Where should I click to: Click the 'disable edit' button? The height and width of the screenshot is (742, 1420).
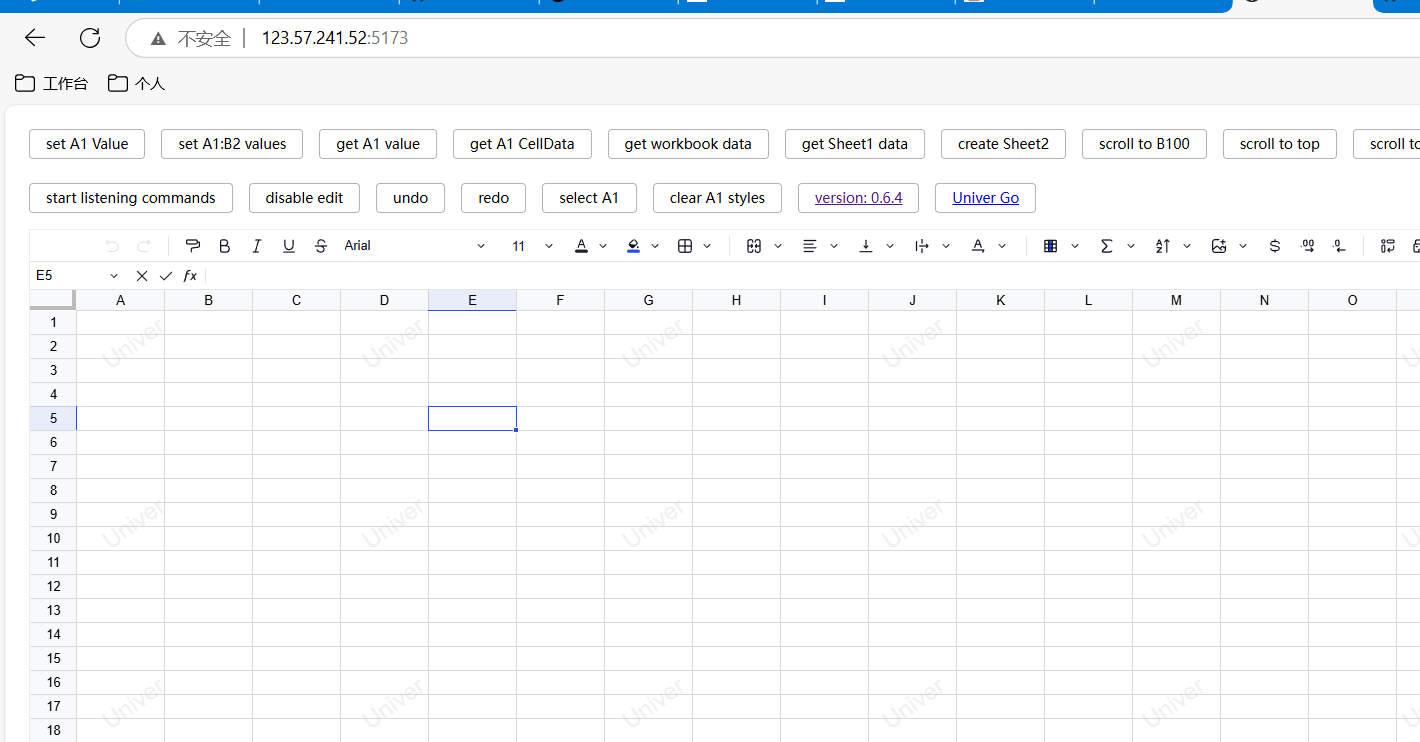[x=304, y=198]
